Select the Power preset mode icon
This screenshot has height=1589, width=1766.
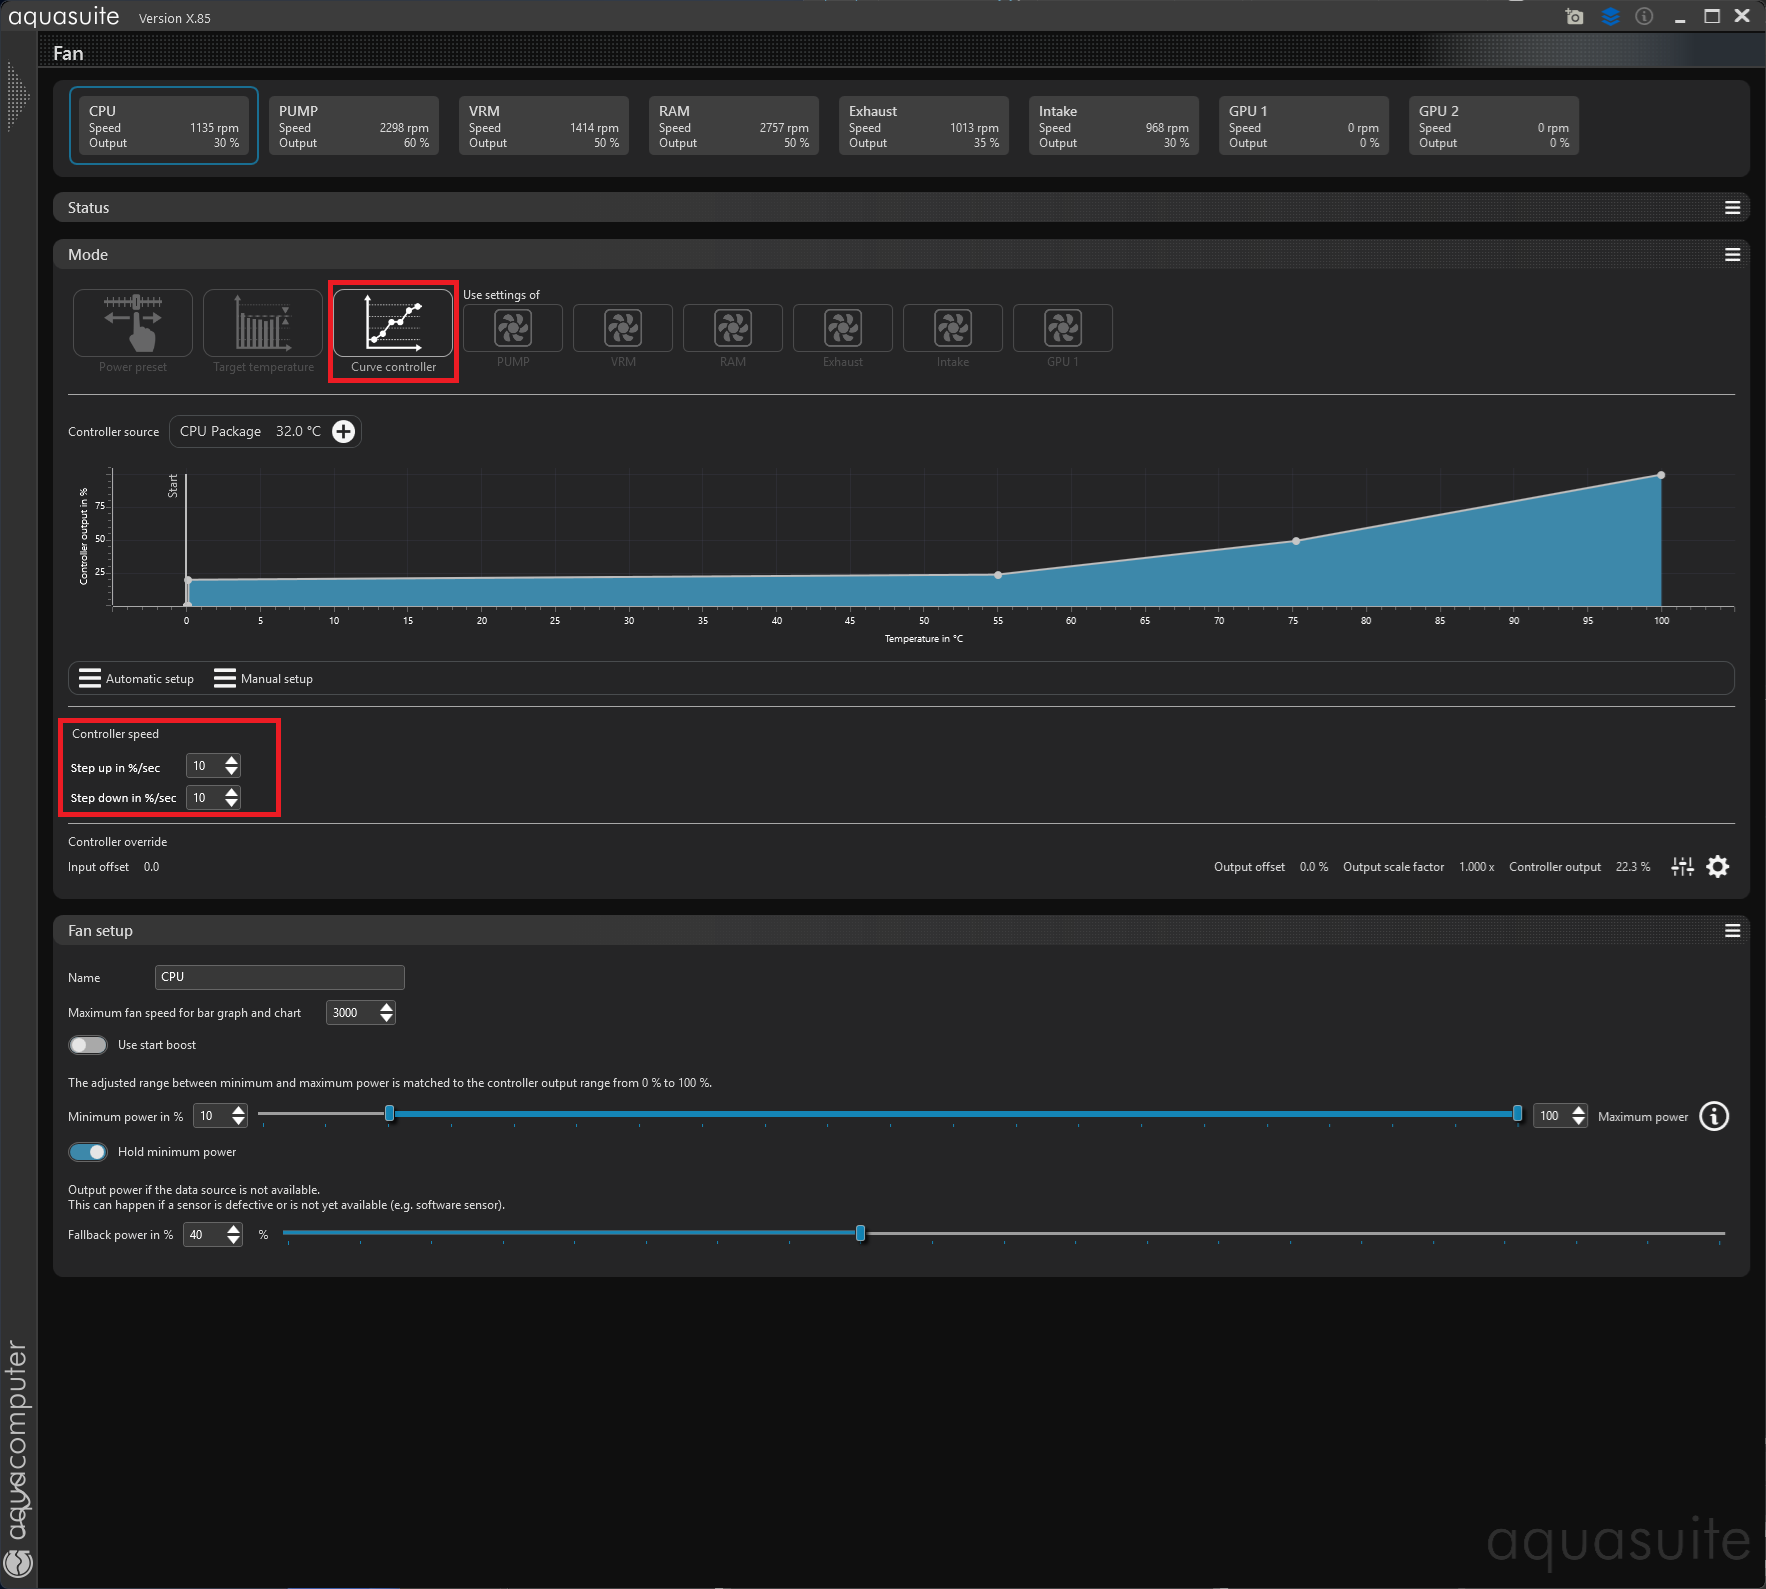(133, 323)
